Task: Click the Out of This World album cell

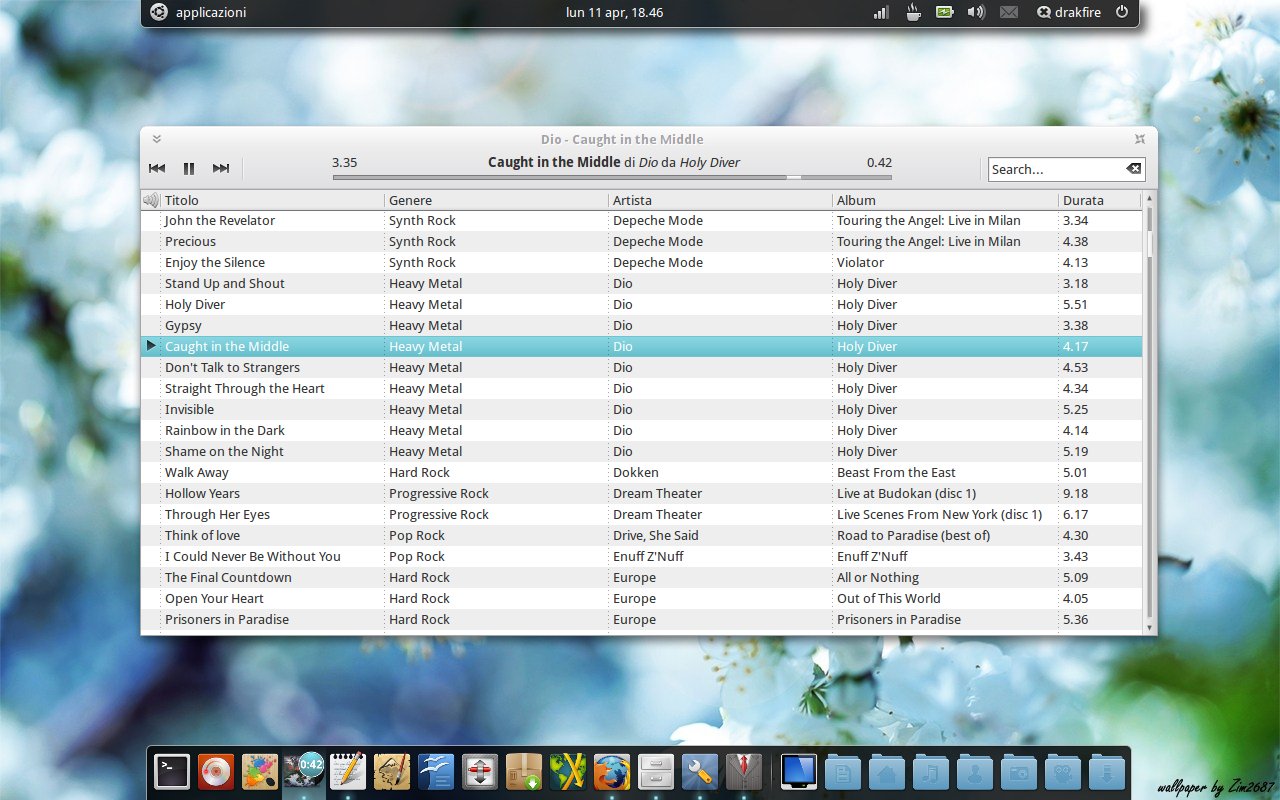Action: click(889, 598)
